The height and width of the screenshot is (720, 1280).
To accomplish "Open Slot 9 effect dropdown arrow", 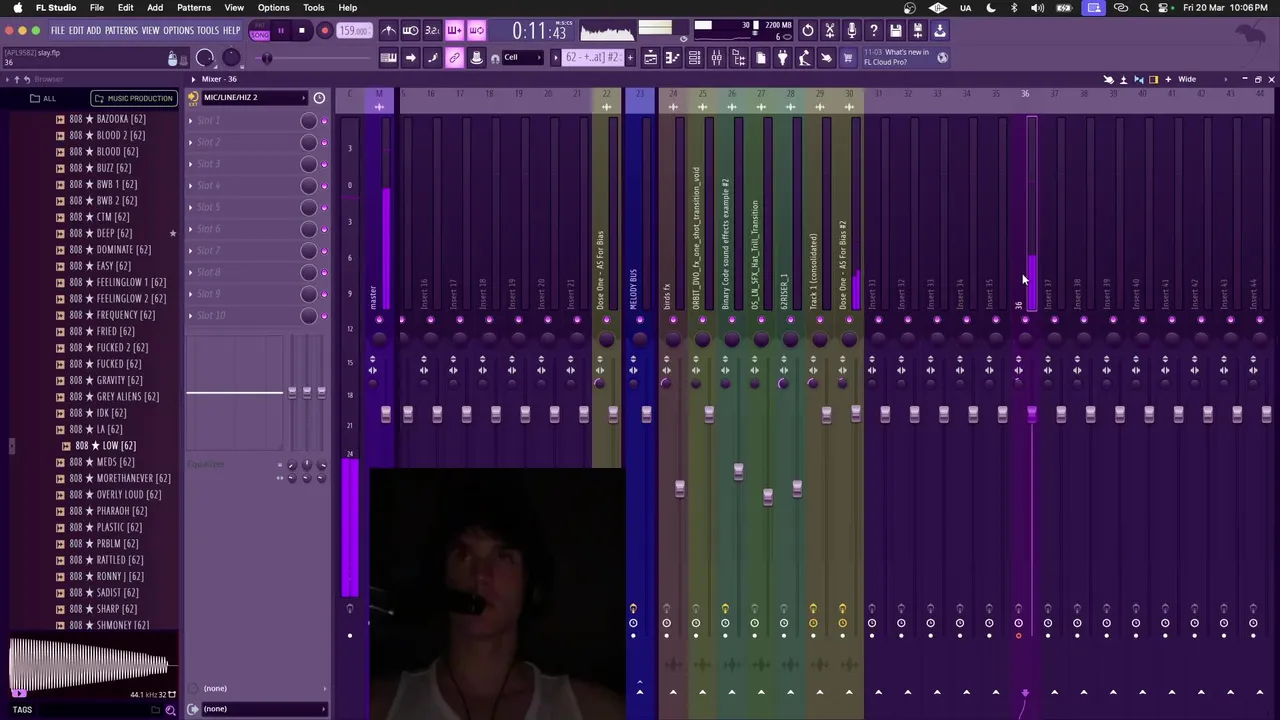I will [190, 294].
